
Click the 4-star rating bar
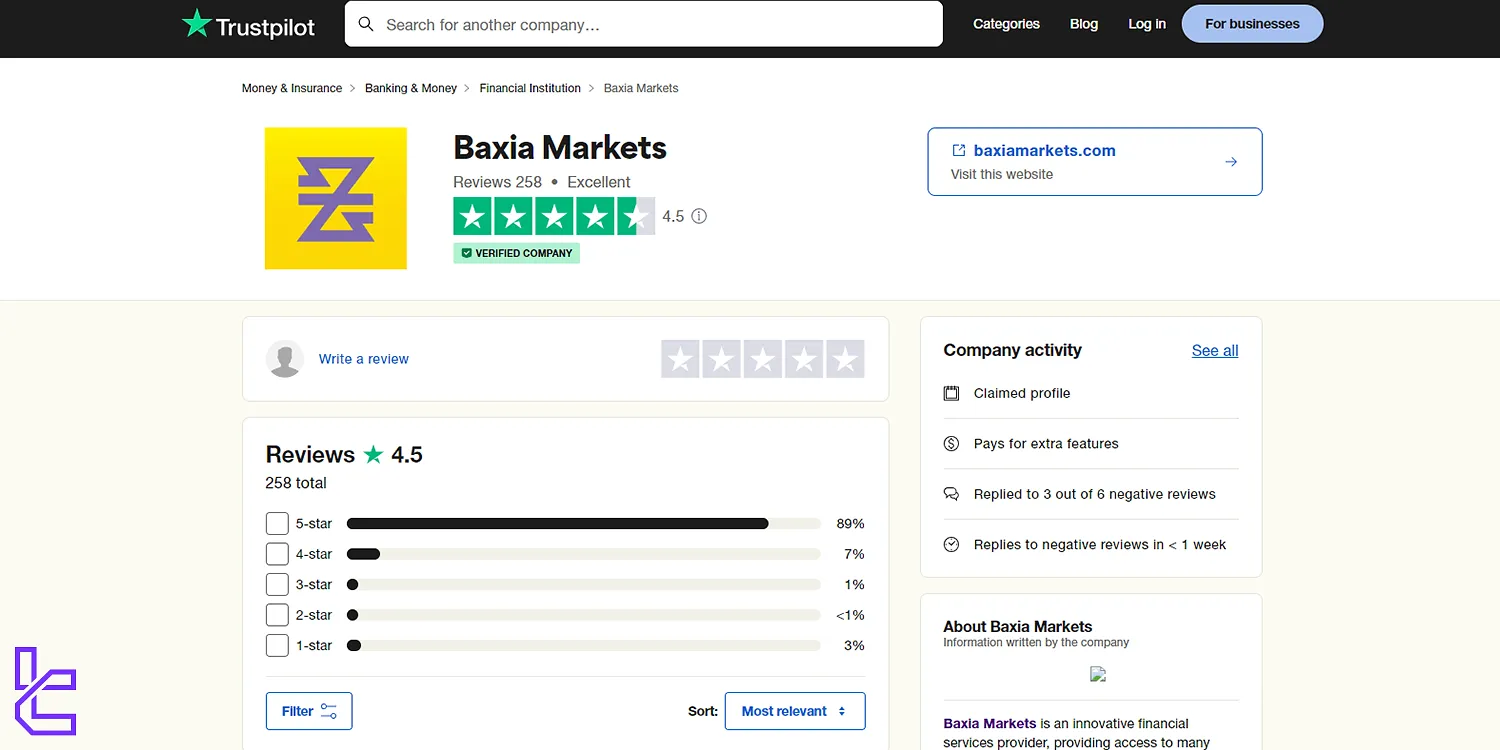(x=584, y=554)
